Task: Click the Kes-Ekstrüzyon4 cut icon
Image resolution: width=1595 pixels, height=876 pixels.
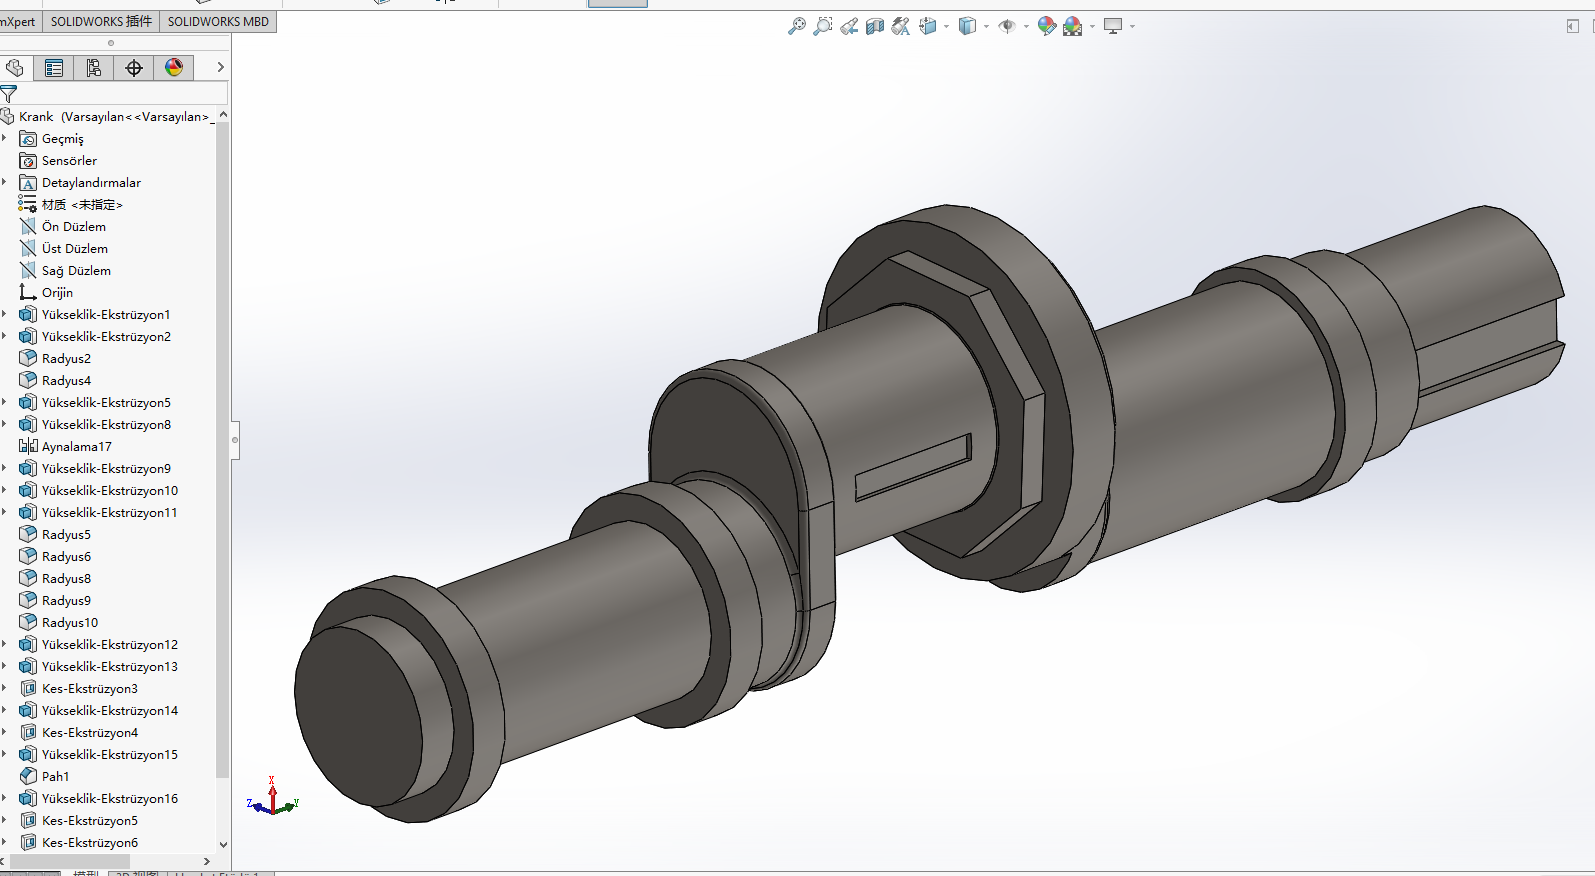Action: pos(28,732)
